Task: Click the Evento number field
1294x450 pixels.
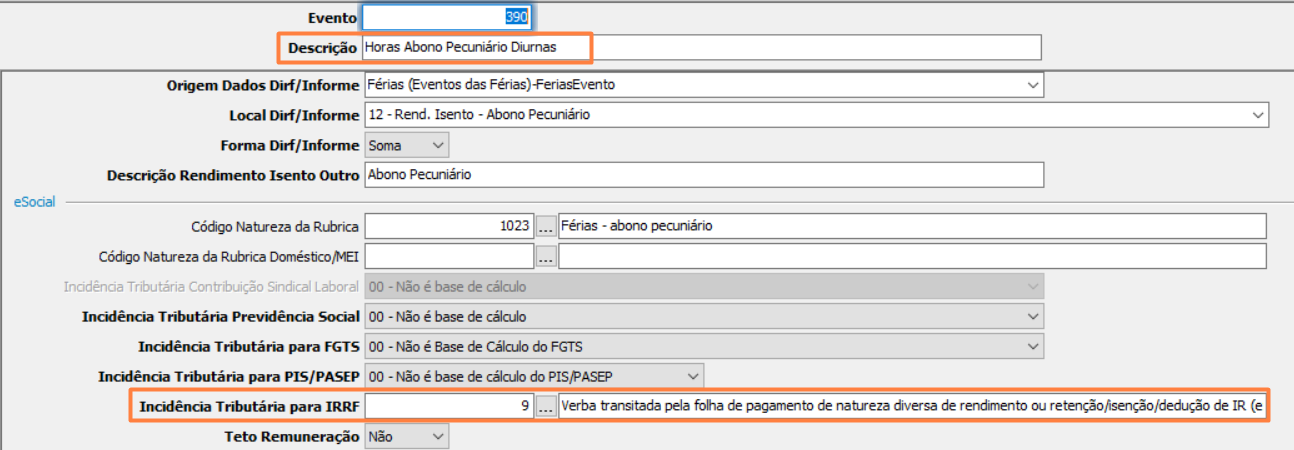Action: point(447,17)
